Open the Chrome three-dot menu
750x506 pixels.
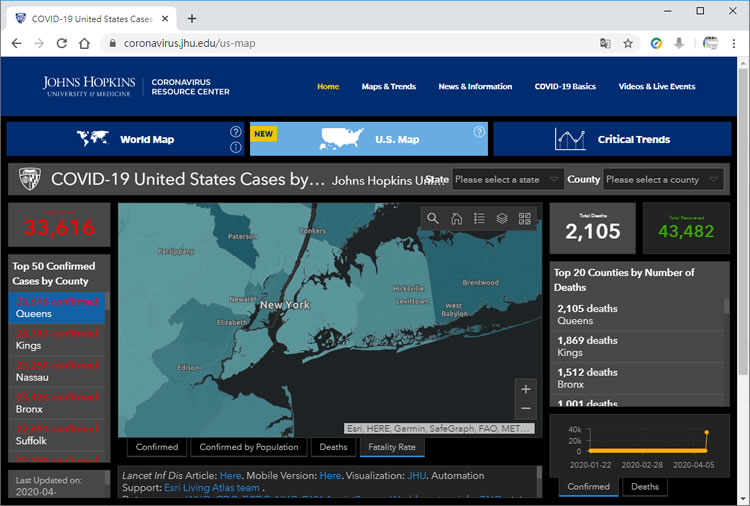tap(734, 44)
